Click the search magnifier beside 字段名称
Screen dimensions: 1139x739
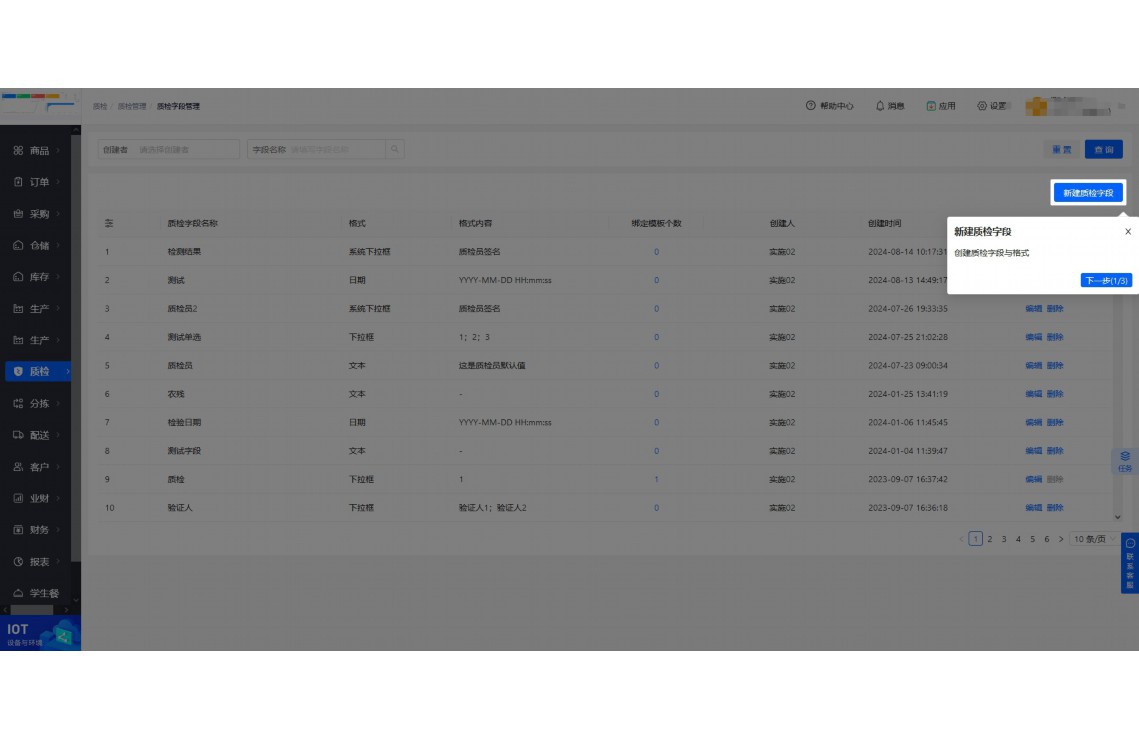(395, 149)
